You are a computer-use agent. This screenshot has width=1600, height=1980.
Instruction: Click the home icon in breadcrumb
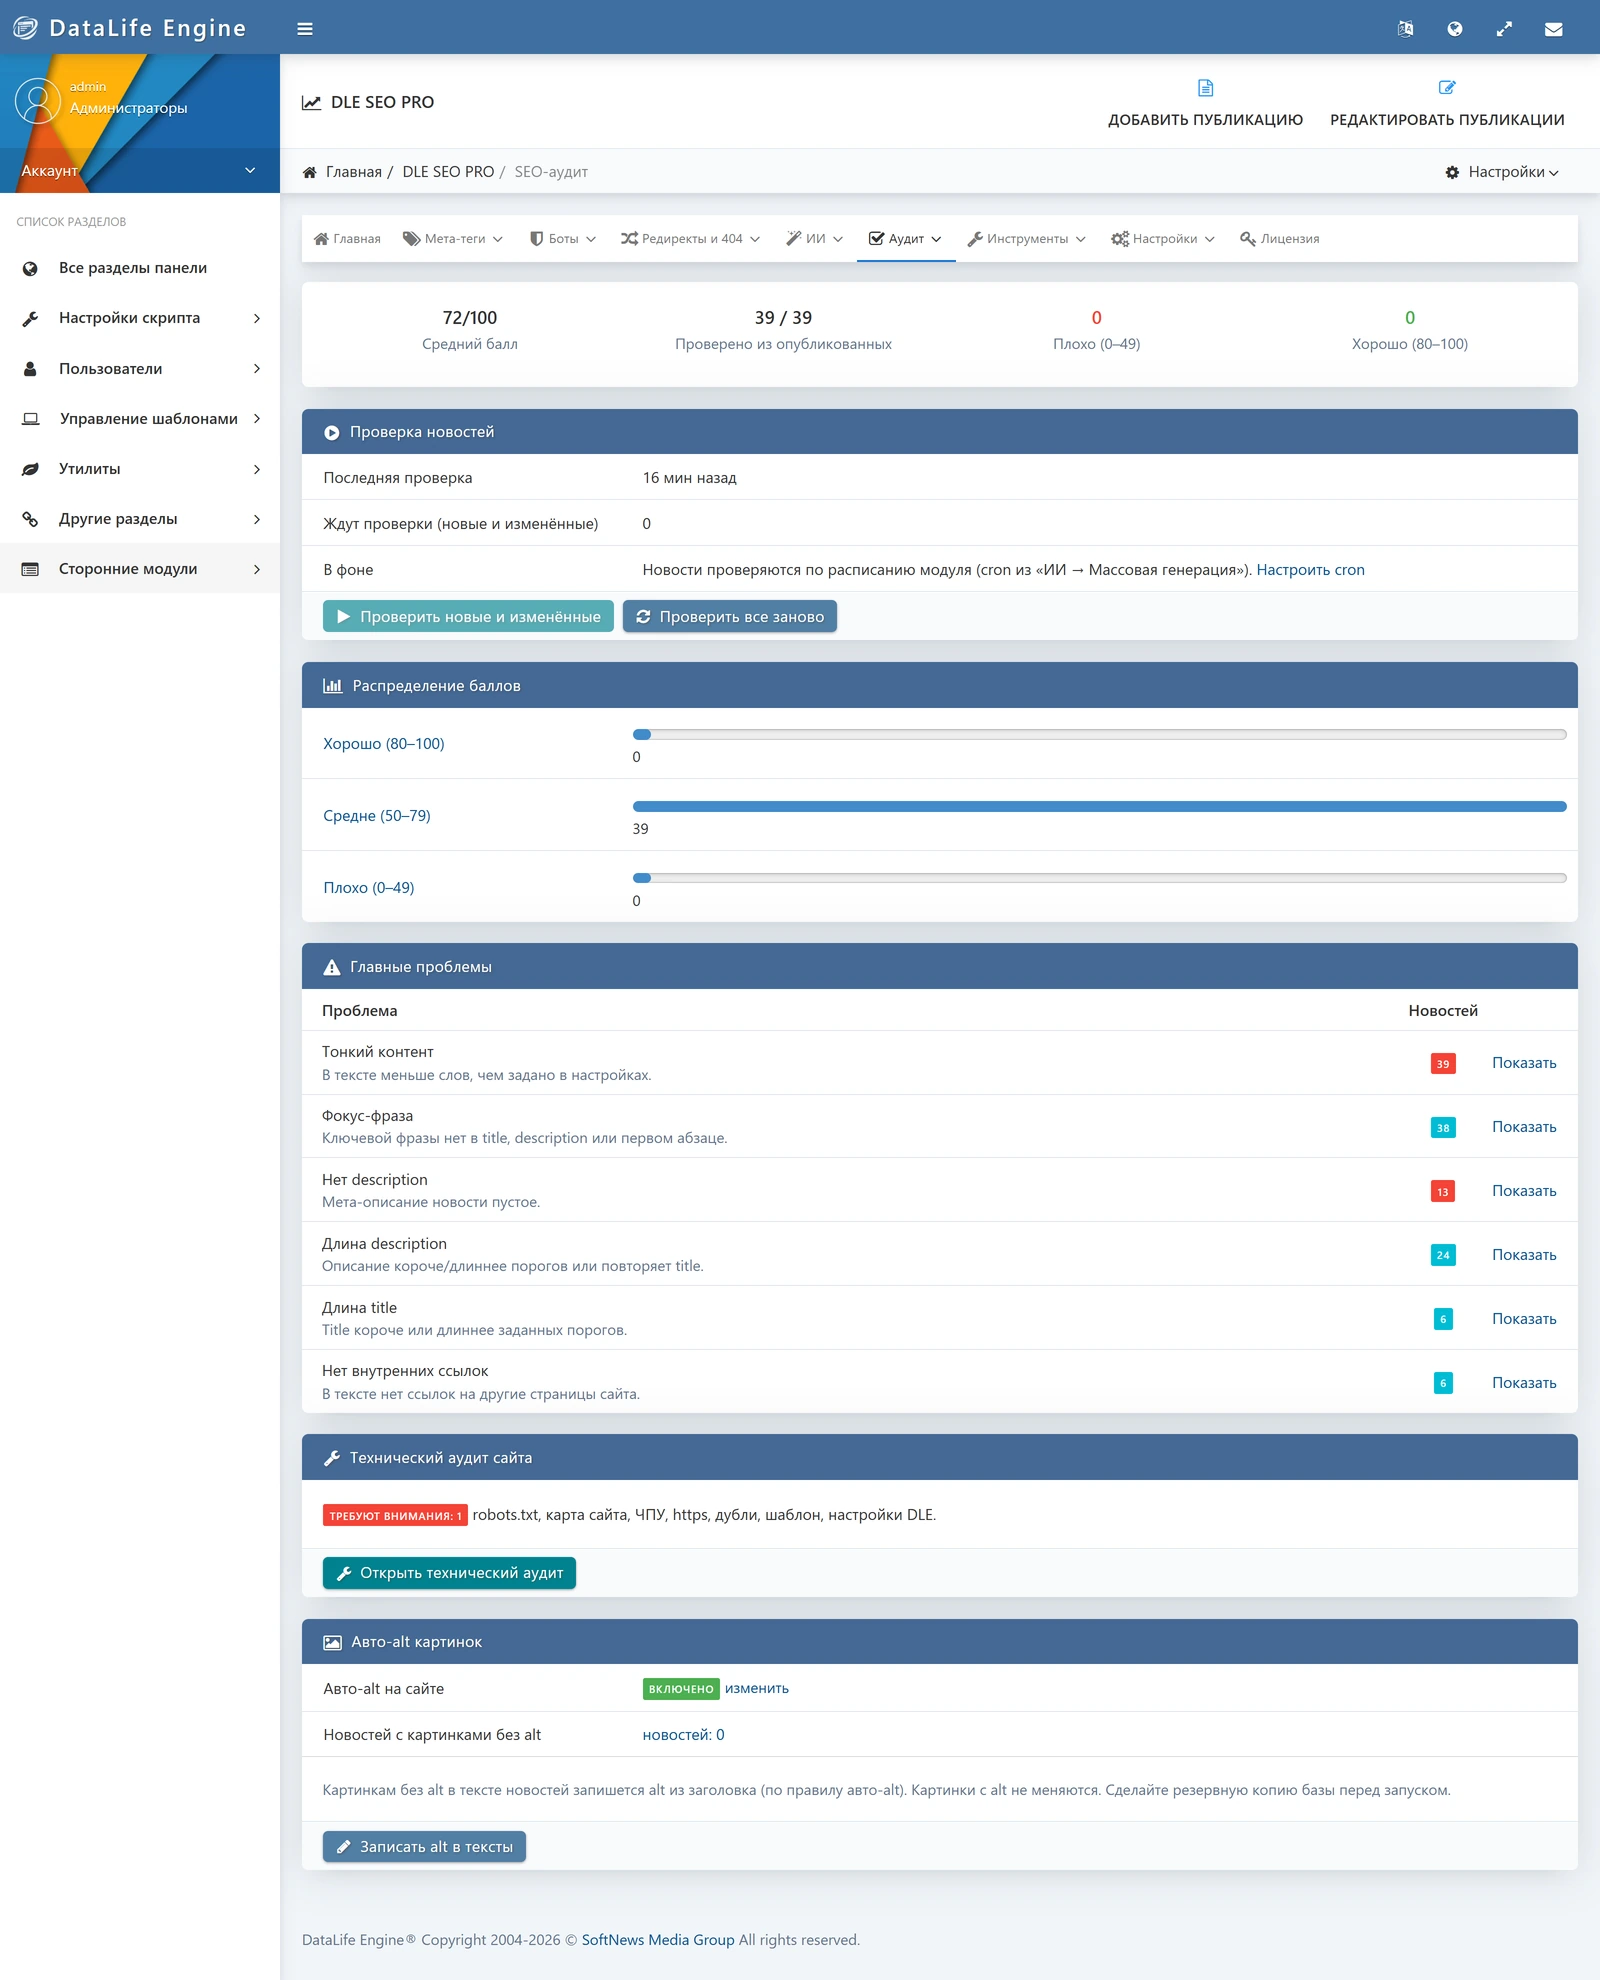tap(310, 172)
